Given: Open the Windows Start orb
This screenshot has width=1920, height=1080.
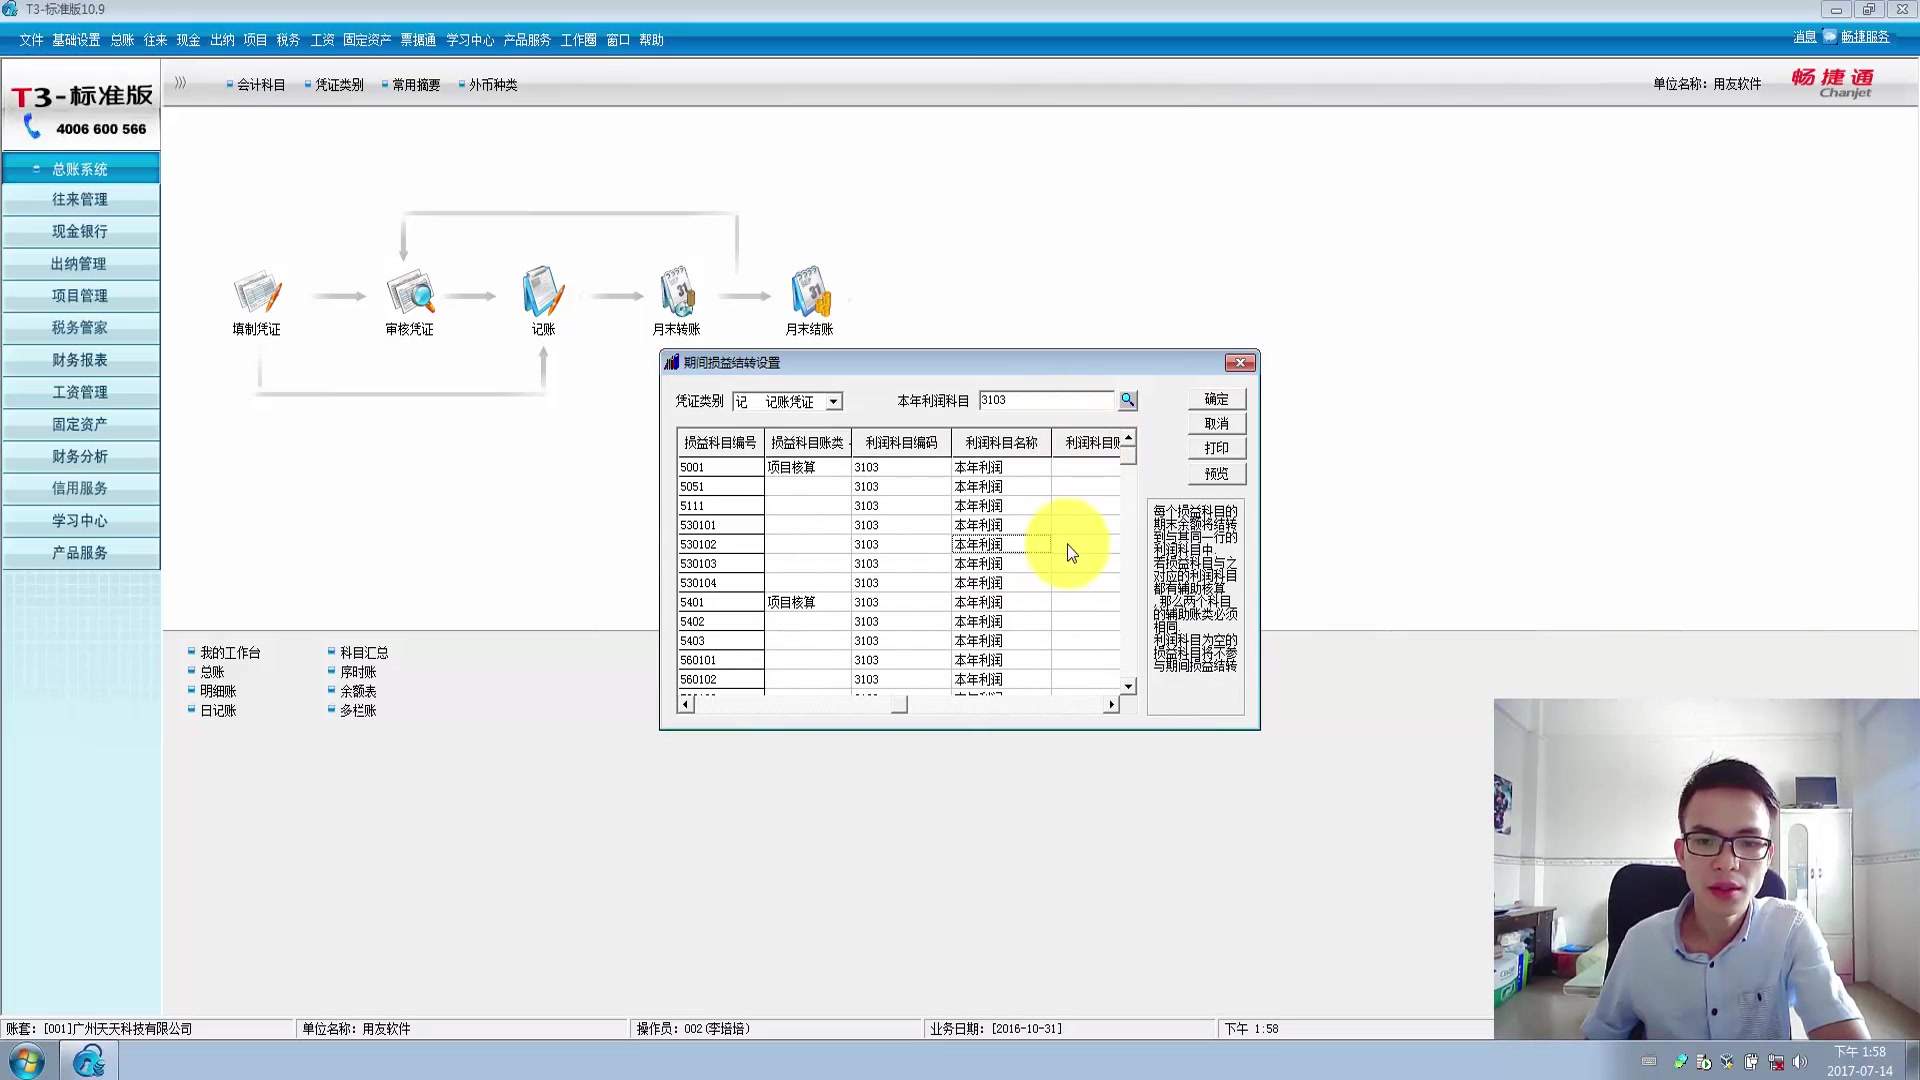Looking at the screenshot, I should coord(27,1060).
